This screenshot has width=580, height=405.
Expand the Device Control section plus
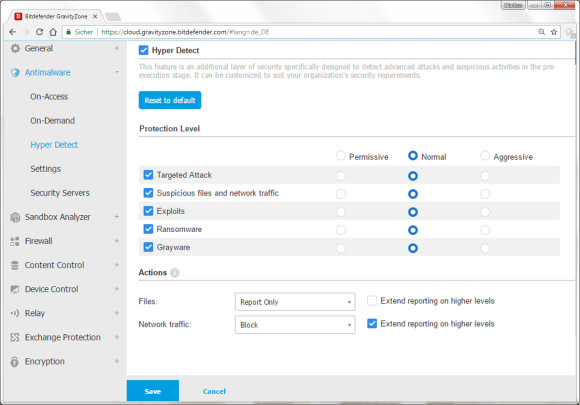tap(117, 289)
